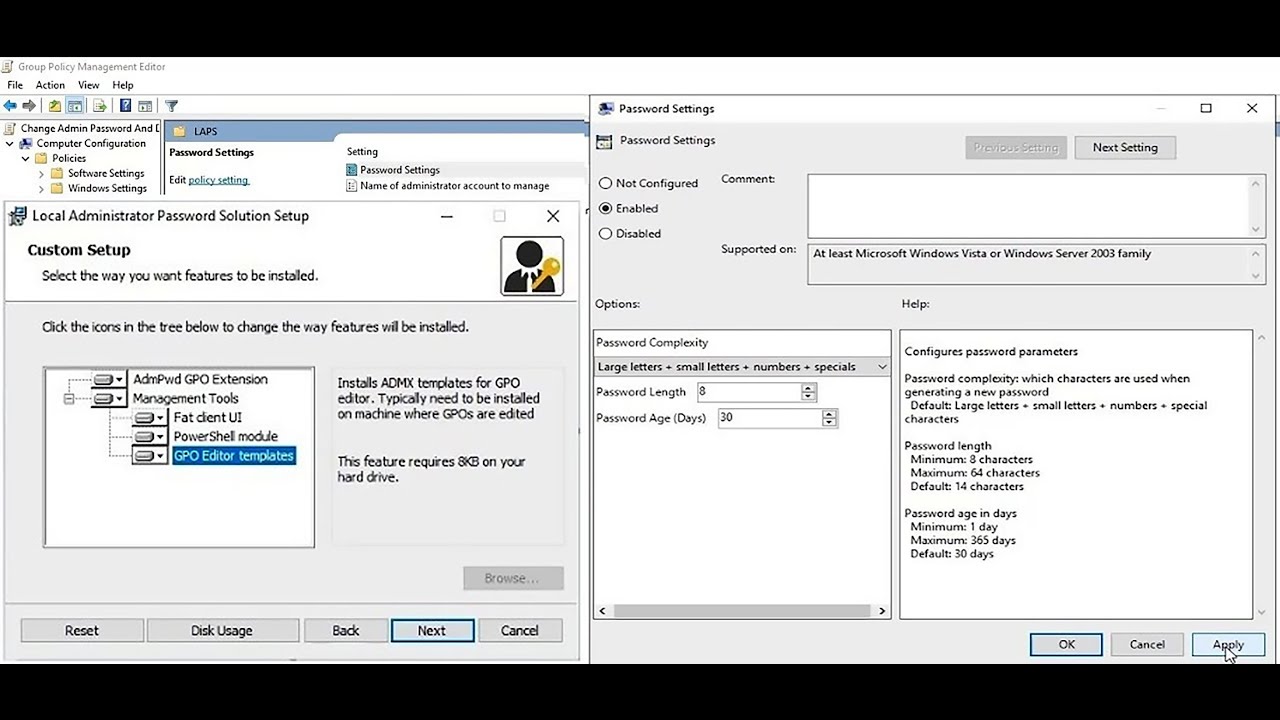1280x720 pixels.
Task: Click the Change Admin Password root node icon
Action: point(10,128)
